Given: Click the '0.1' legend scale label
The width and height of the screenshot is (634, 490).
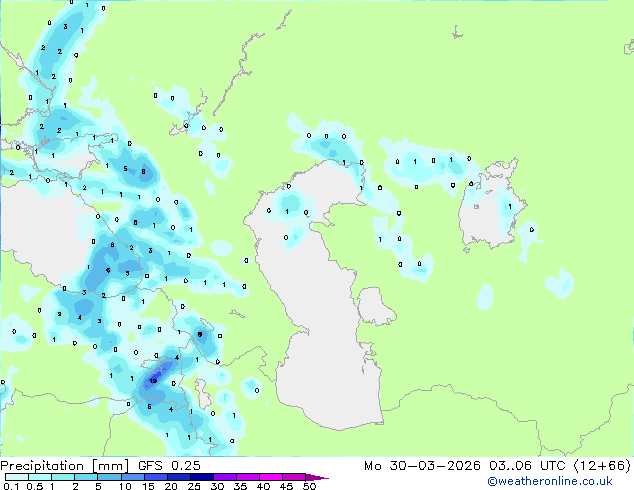Looking at the screenshot, I should (x=11, y=486).
